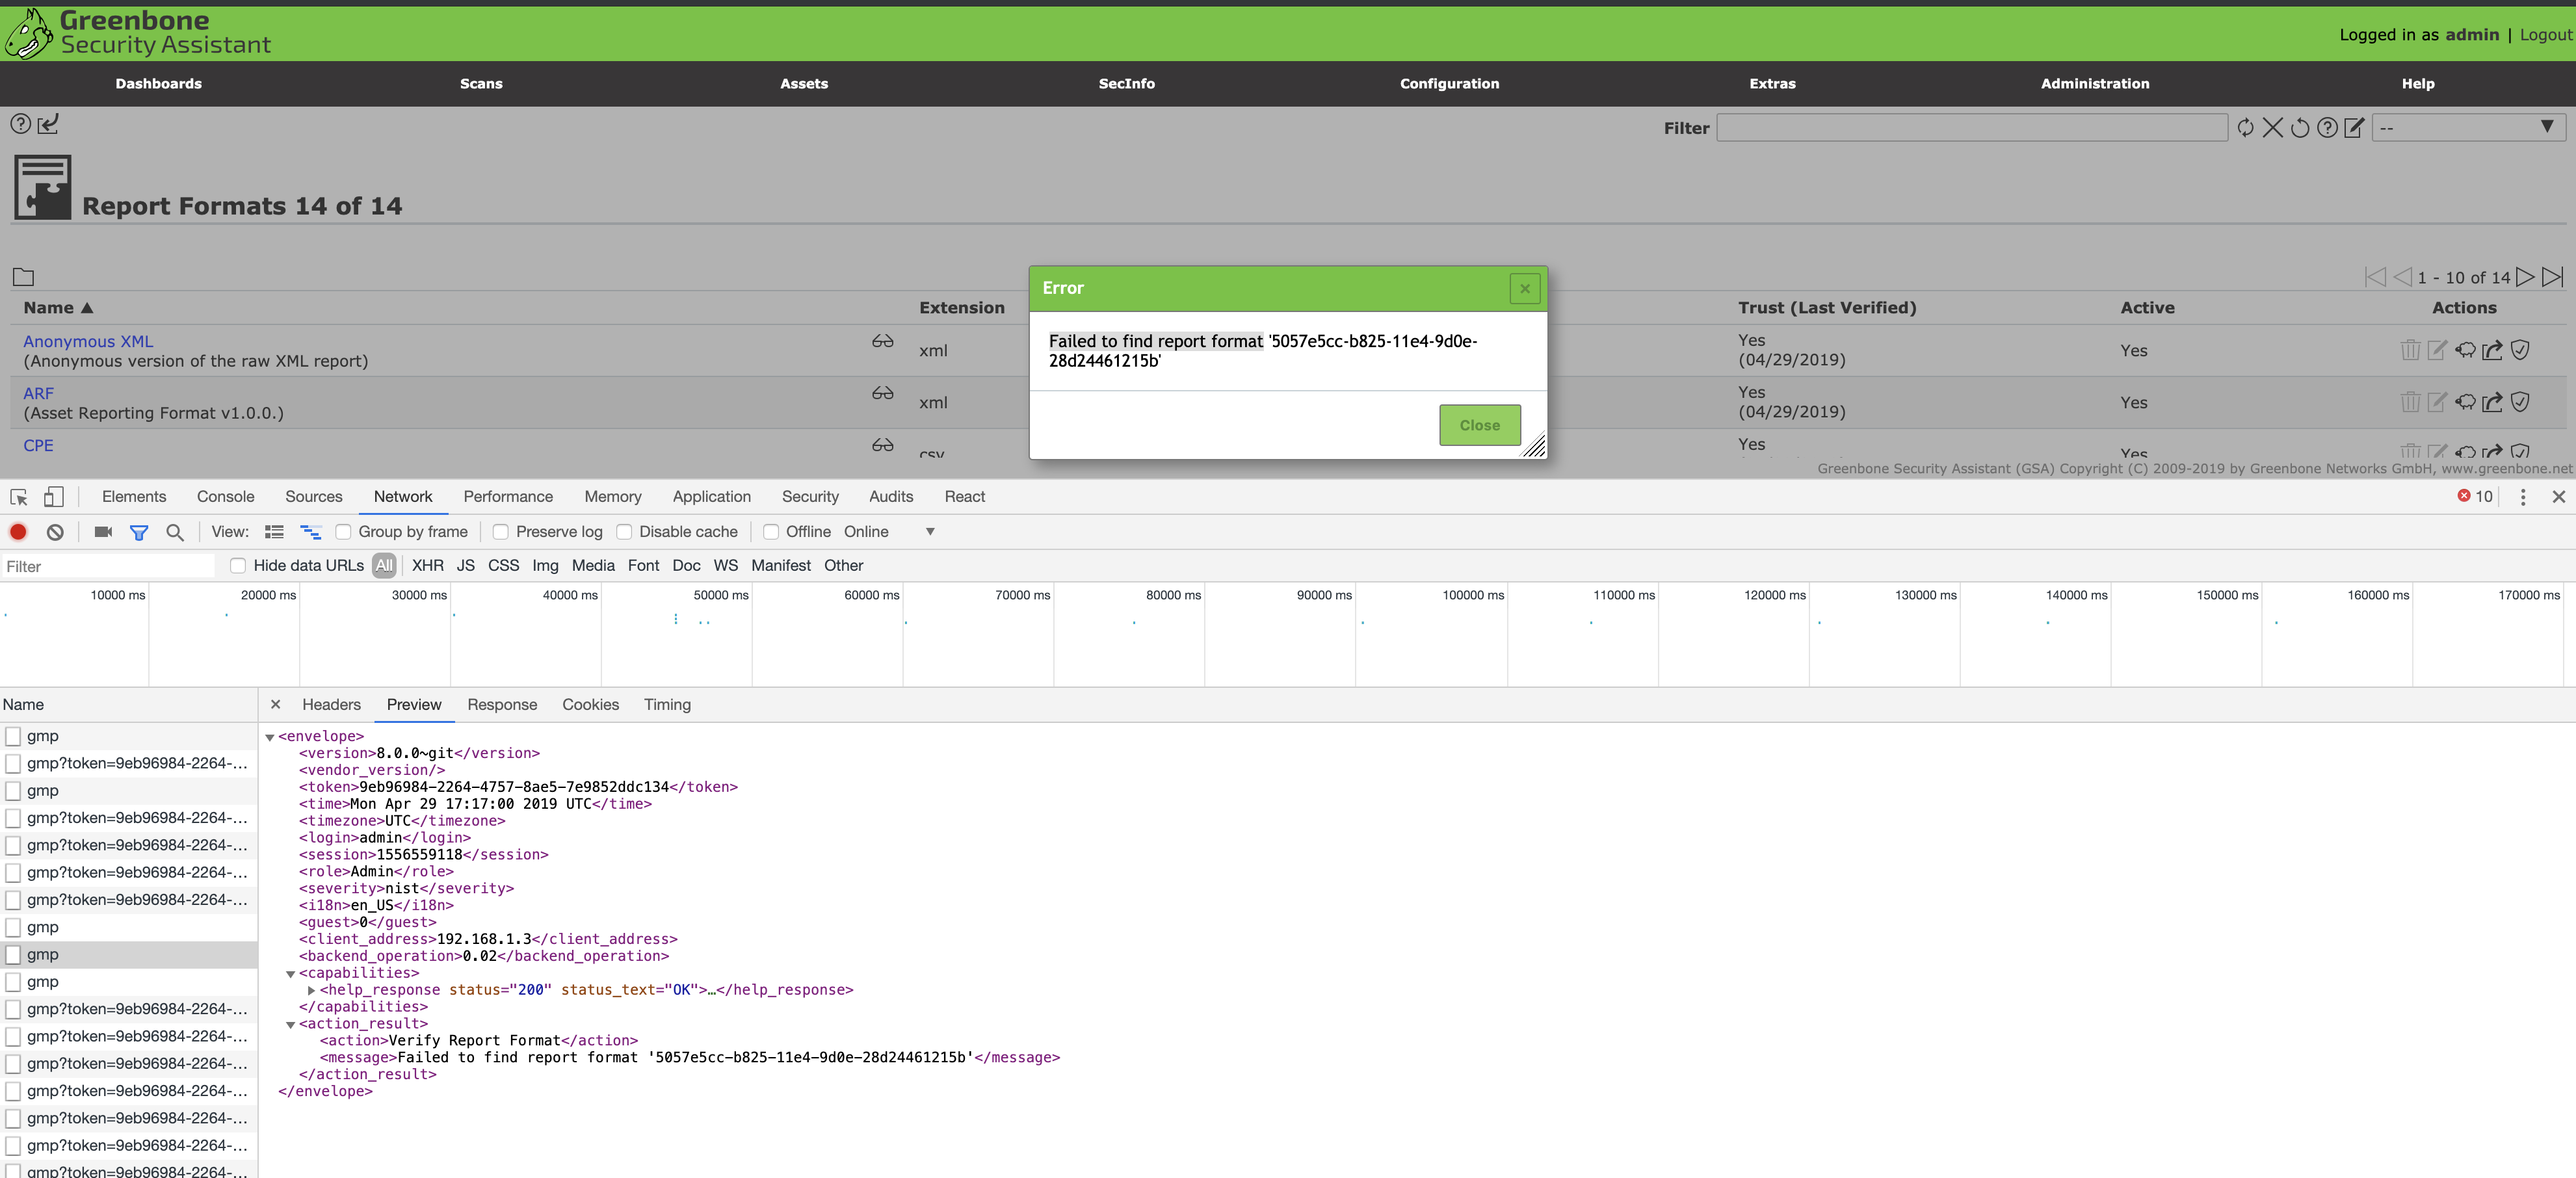2576x1178 pixels.
Task: Check the Disable cache option
Action: (624, 531)
